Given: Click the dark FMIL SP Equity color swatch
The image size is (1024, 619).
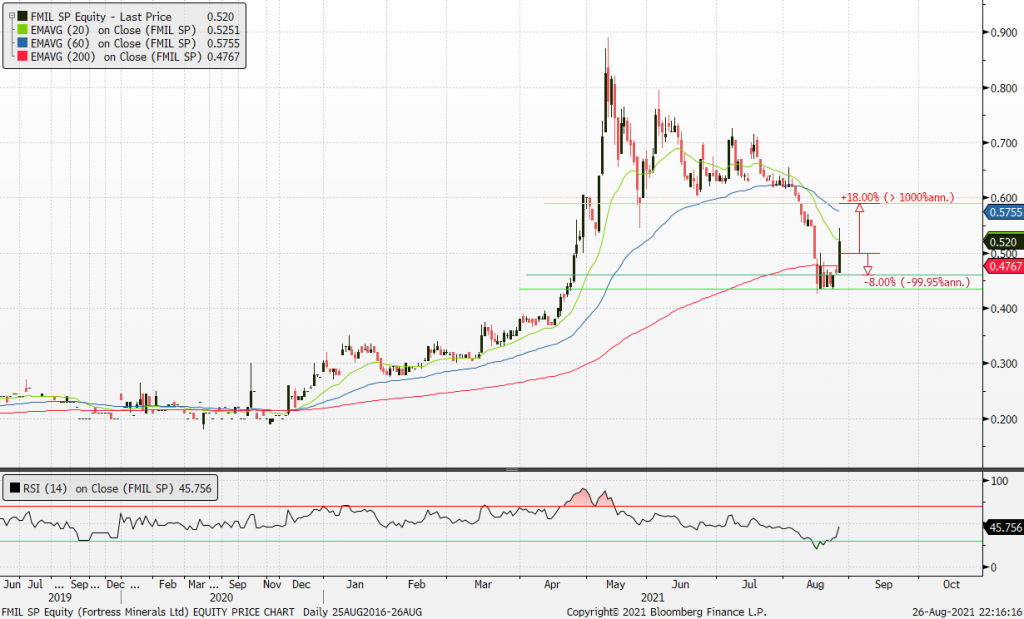Looking at the screenshot, I should pos(22,17).
